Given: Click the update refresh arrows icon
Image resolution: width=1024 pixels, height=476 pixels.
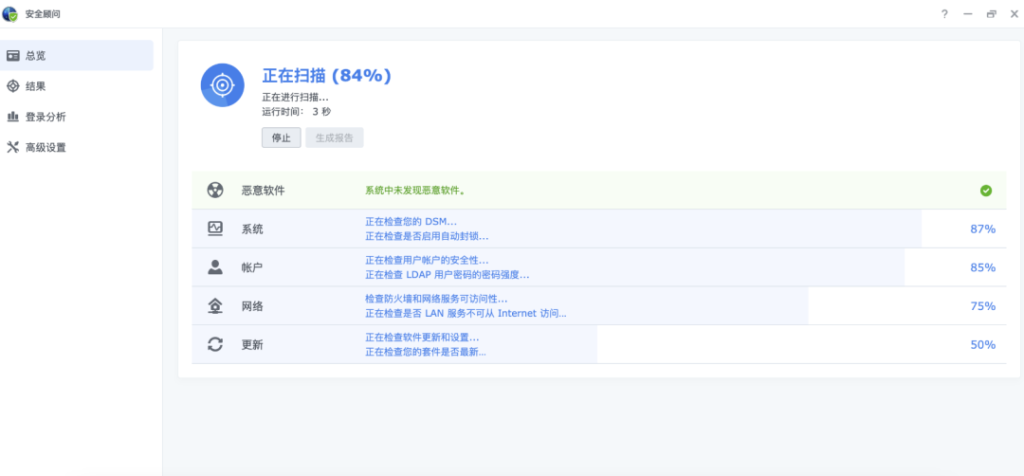Looking at the screenshot, I should (x=215, y=344).
